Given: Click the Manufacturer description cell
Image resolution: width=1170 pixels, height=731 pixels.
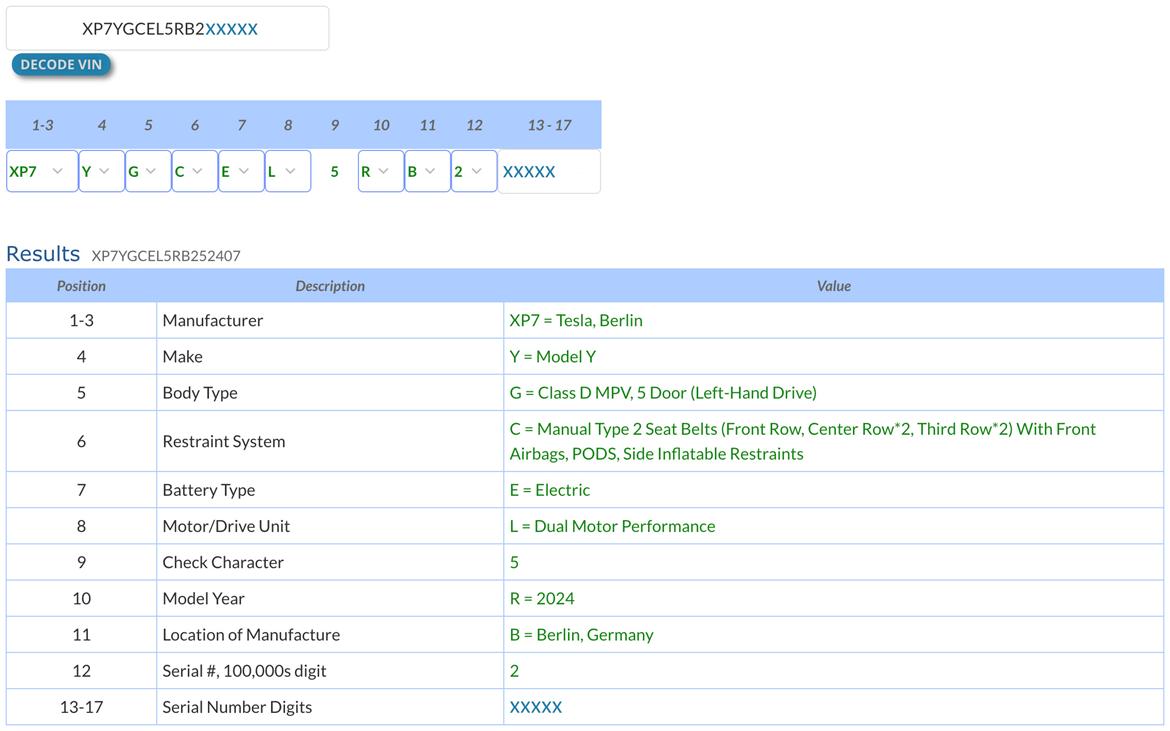Looking at the screenshot, I should pos(330,320).
